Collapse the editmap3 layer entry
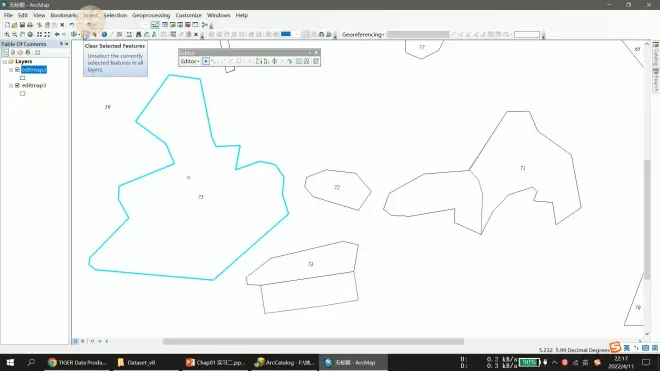The height and width of the screenshot is (371, 660). coord(11,85)
